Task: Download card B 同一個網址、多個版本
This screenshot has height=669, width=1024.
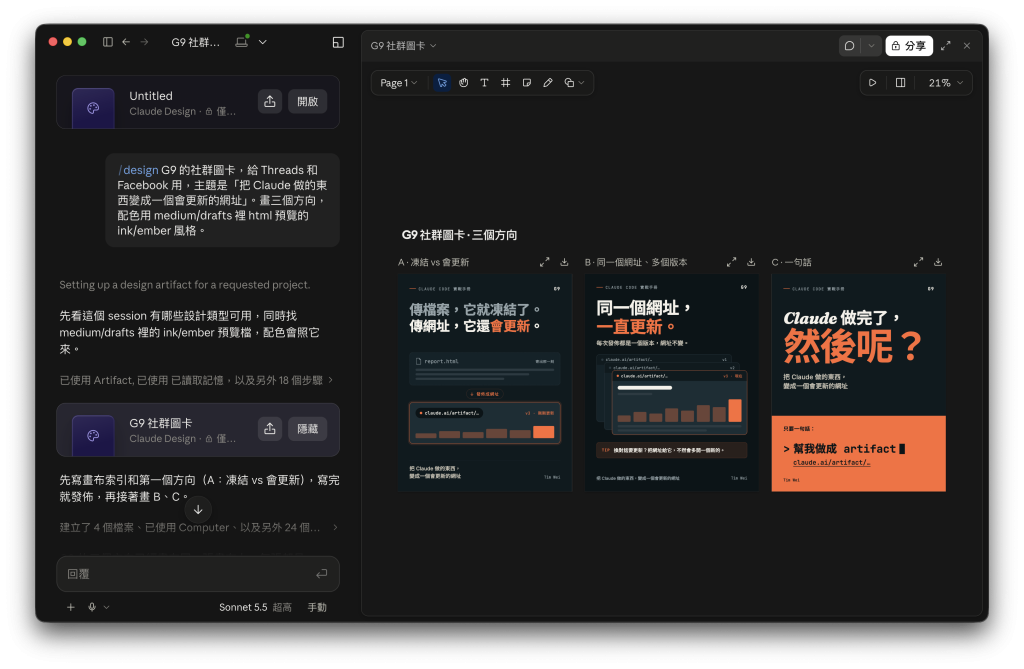Action: pyautogui.click(x=751, y=262)
